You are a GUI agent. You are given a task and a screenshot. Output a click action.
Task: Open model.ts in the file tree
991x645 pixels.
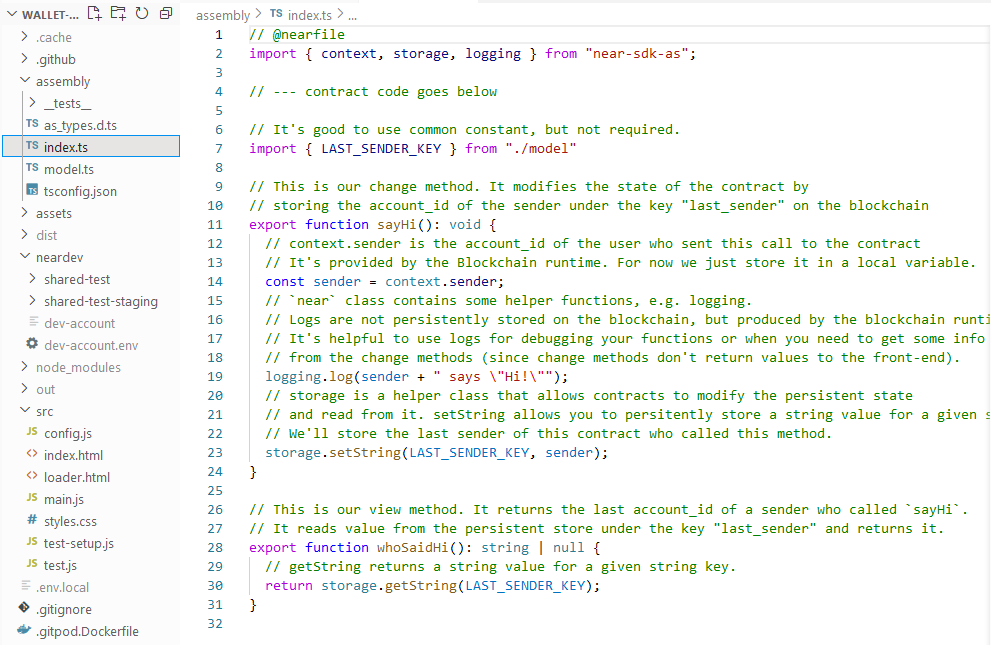point(68,169)
